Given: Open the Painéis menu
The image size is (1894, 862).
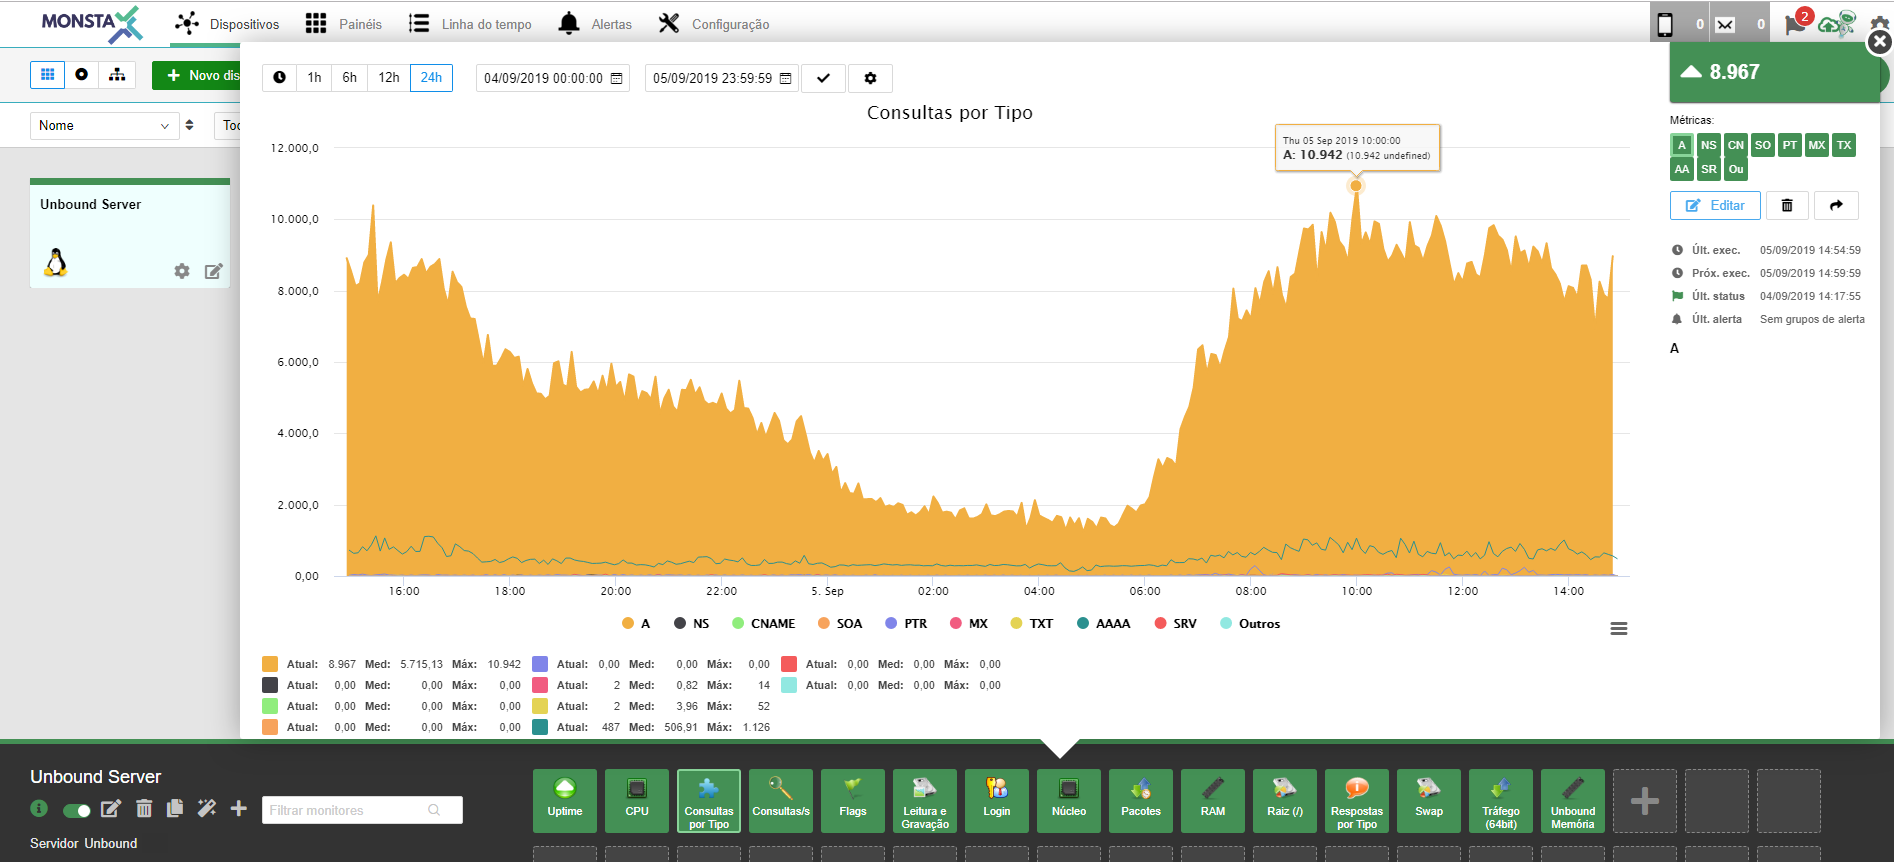Looking at the screenshot, I should (x=344, y=24).
